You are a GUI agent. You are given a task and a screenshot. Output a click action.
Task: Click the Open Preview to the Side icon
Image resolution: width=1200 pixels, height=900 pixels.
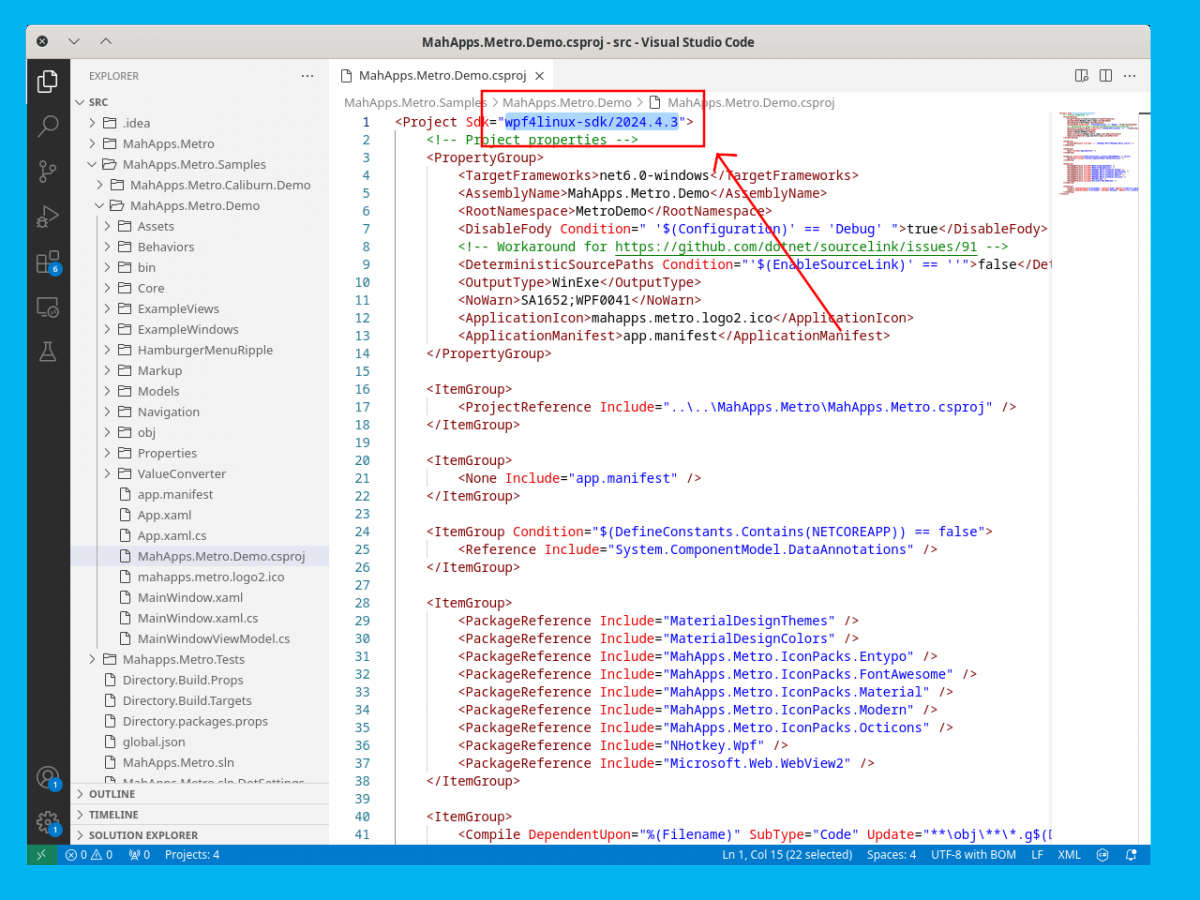pos(1081,75)
